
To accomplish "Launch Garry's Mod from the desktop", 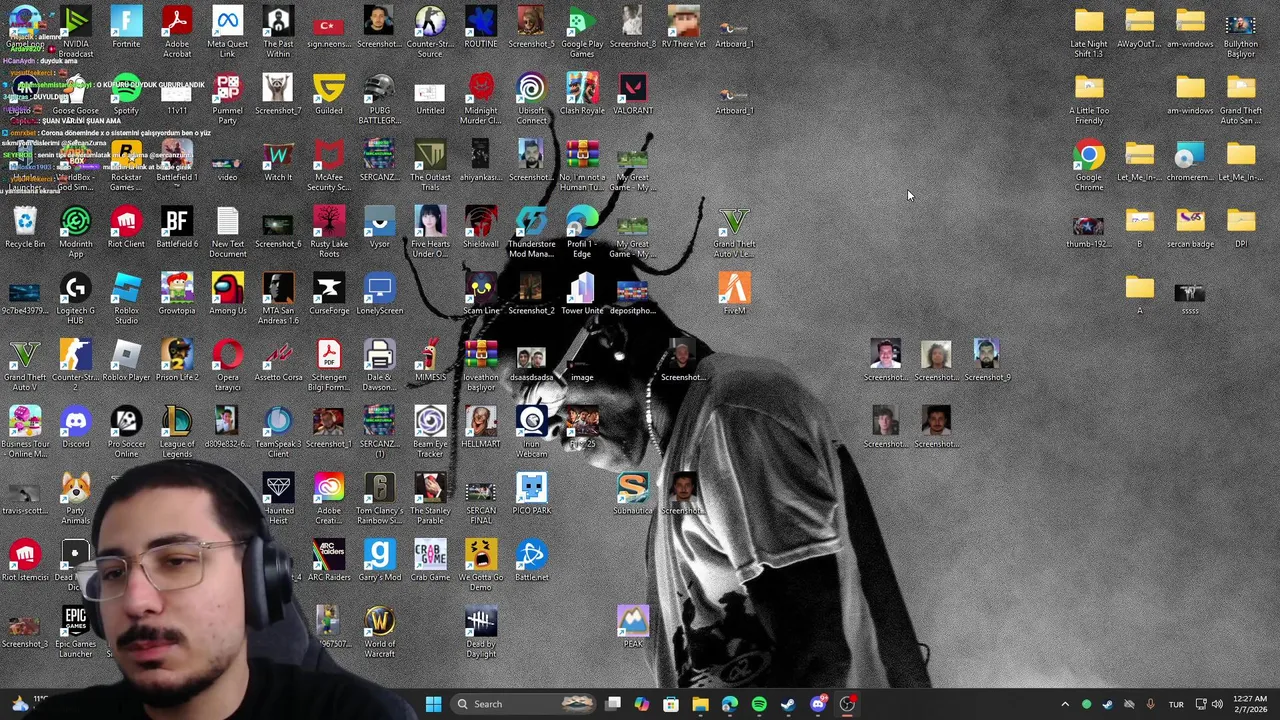I will [x=379, y=561].
